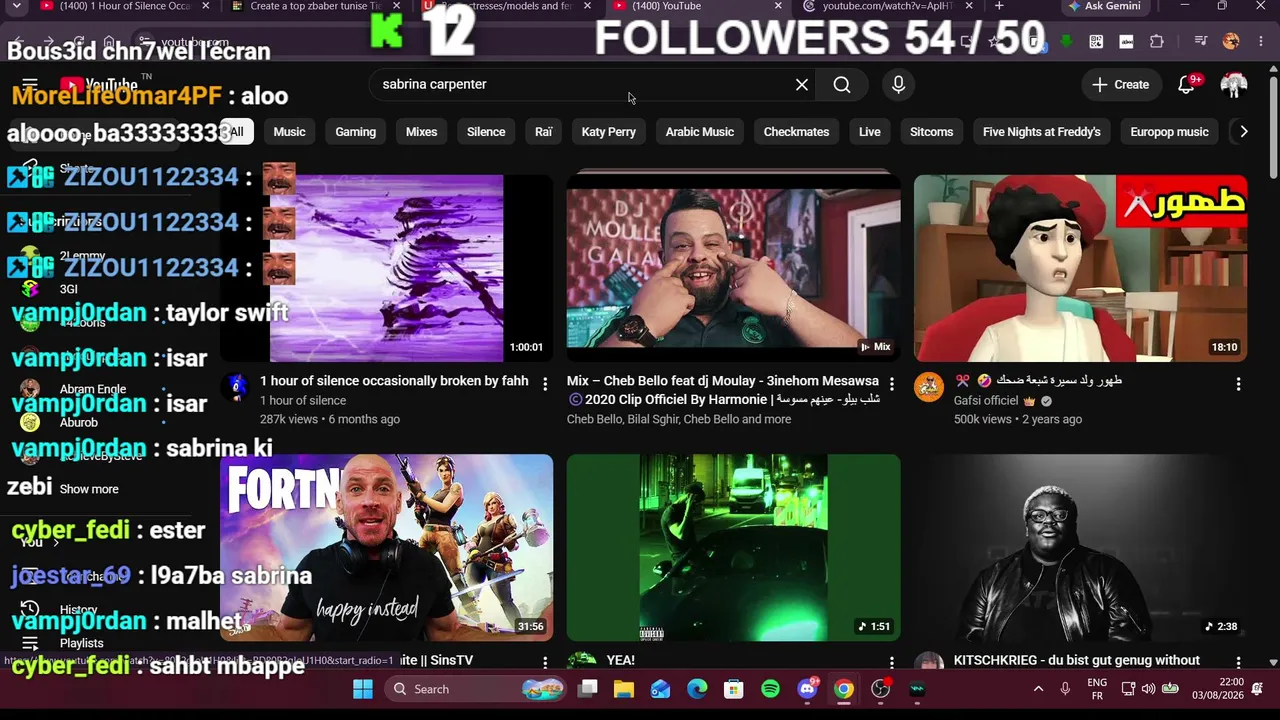This screenshot has width=1280, height=720.
Task: Click the system tray microphone icon
Action: point(1065,689)
